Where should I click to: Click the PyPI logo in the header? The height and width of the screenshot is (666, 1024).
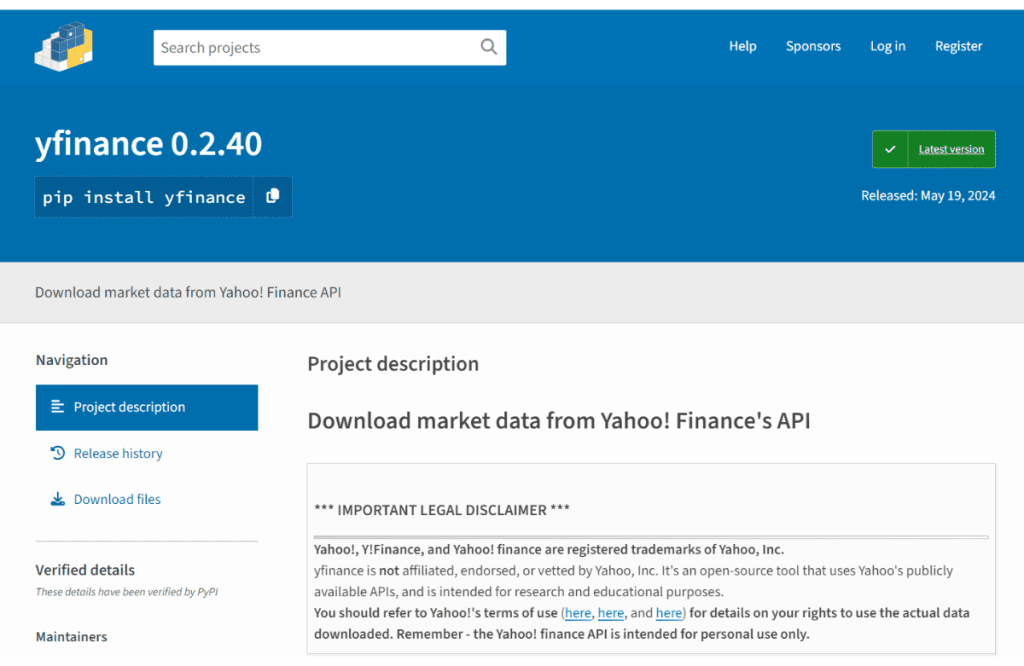click(64, 46)
